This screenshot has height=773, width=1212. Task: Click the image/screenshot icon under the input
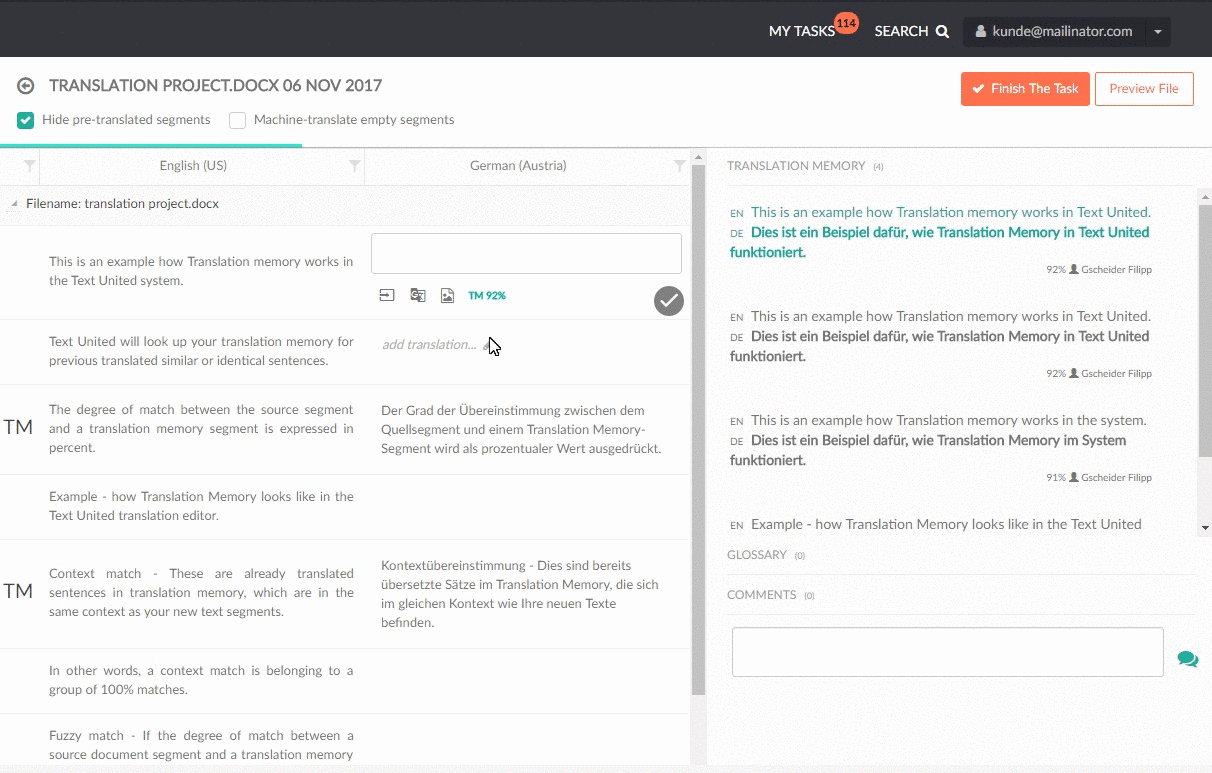tap(448, 295)
